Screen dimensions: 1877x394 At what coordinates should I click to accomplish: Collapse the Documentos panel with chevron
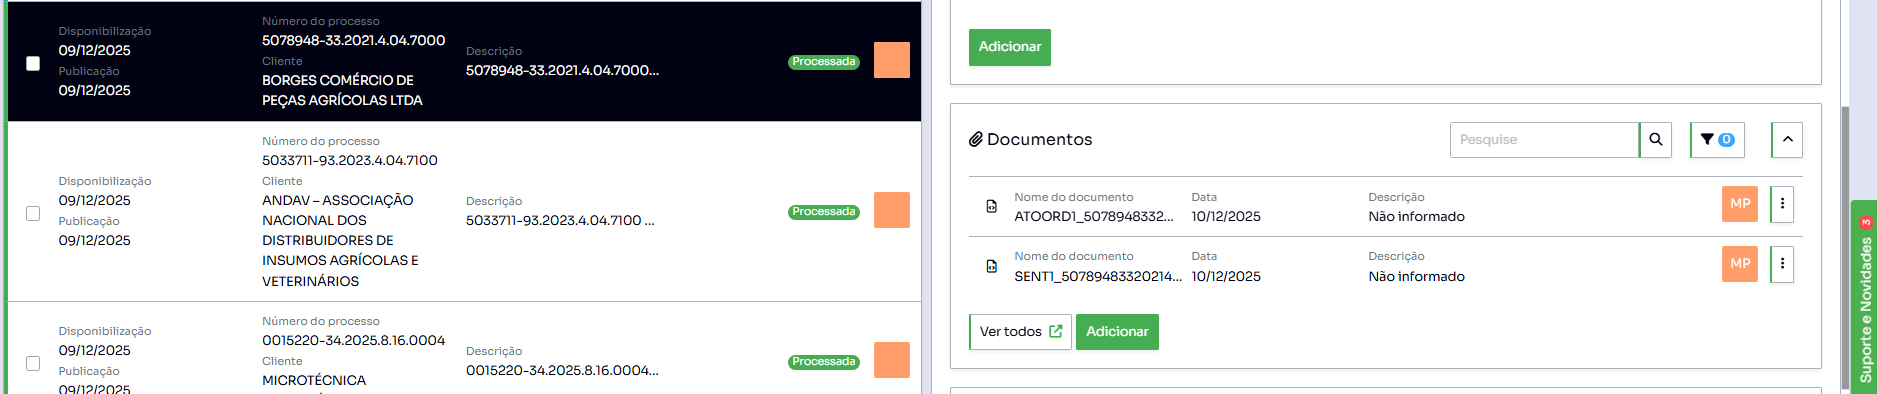[1787, 140]
